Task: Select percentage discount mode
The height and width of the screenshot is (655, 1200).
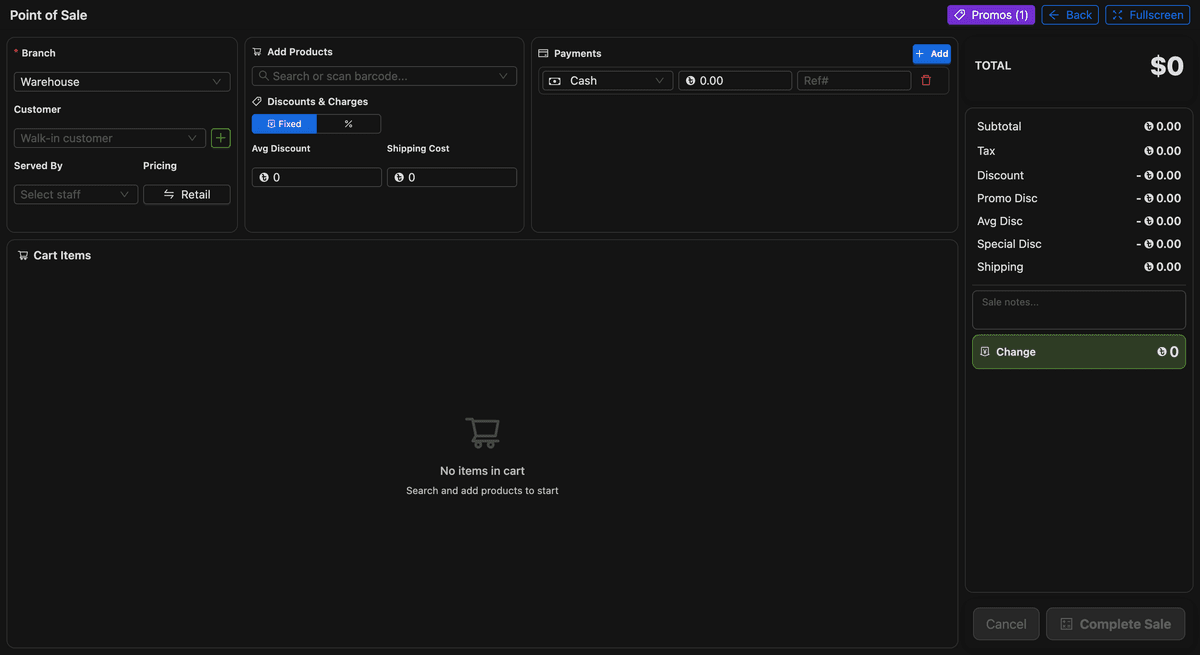Action: coord(349,124)
